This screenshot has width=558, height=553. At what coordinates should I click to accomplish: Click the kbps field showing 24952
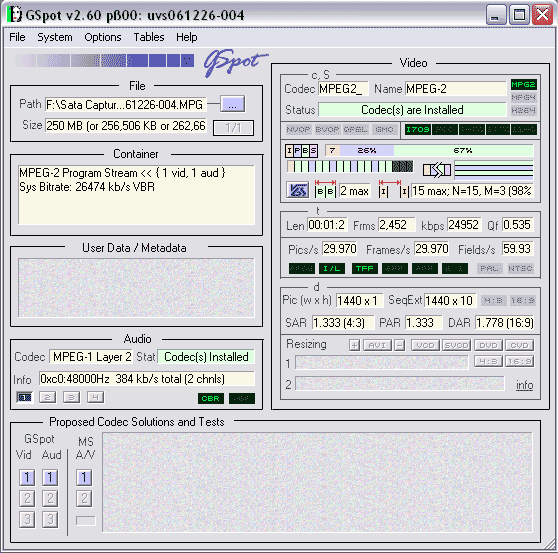coord(464,225)
